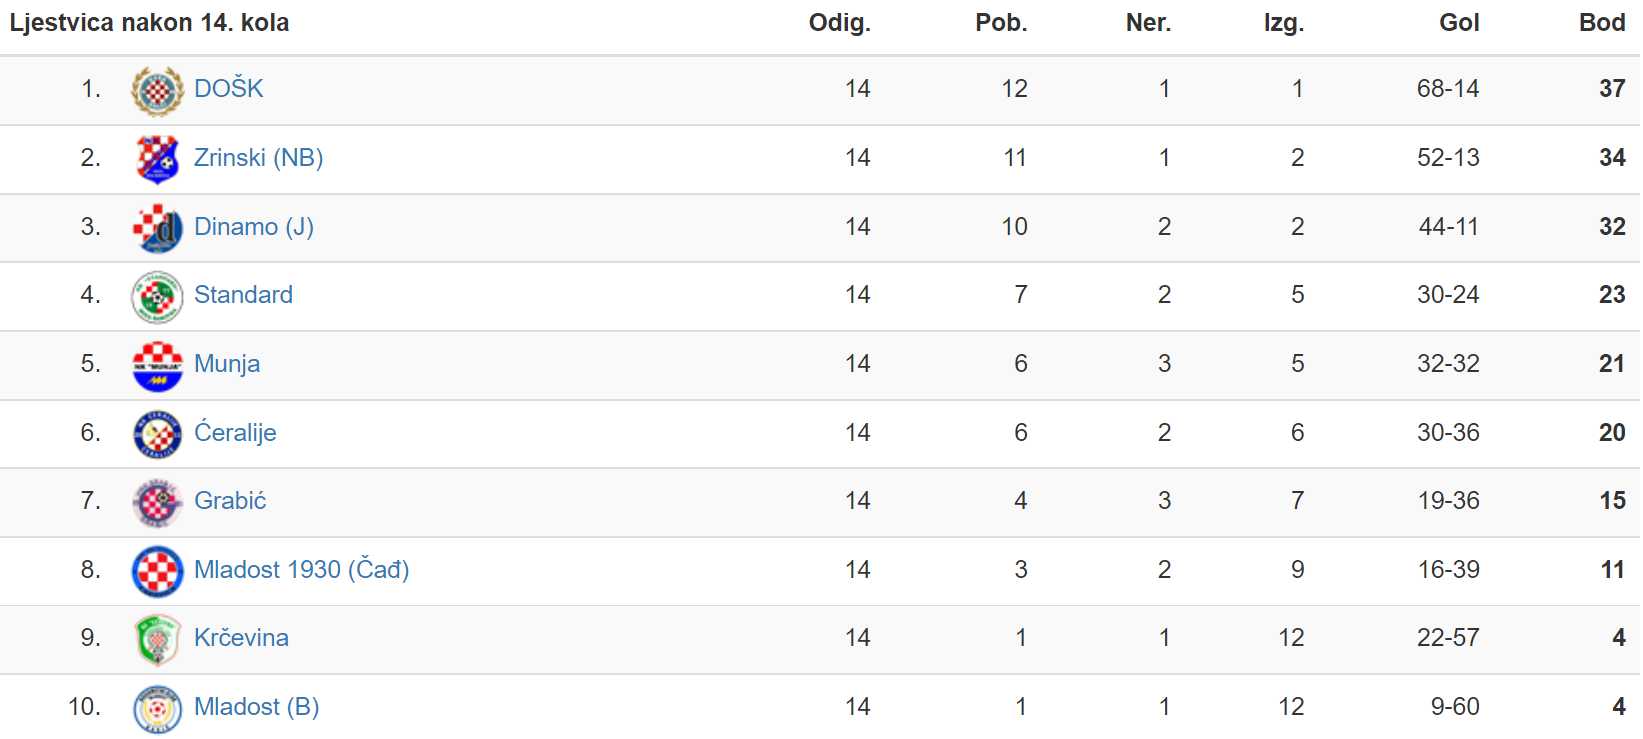Viewport: 1643px width, 739px height.
Task: Open the Mladost 1930 (Čađ) link
Action: point(302,570)
